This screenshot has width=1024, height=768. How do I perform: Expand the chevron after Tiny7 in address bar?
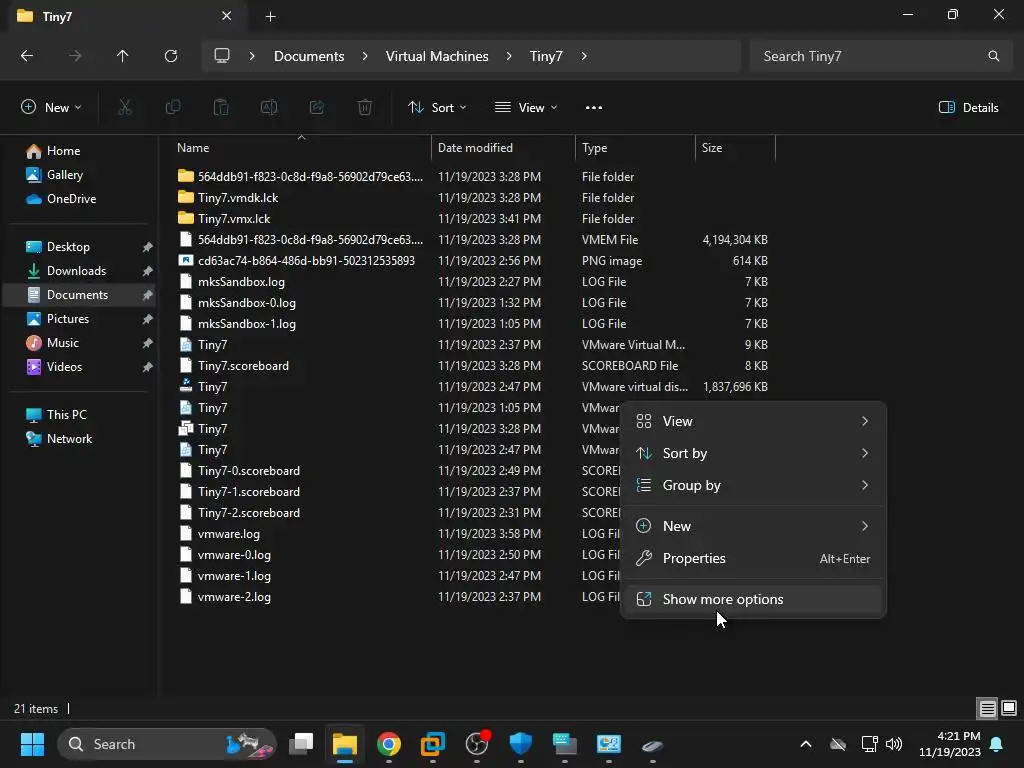click(584, 56)
